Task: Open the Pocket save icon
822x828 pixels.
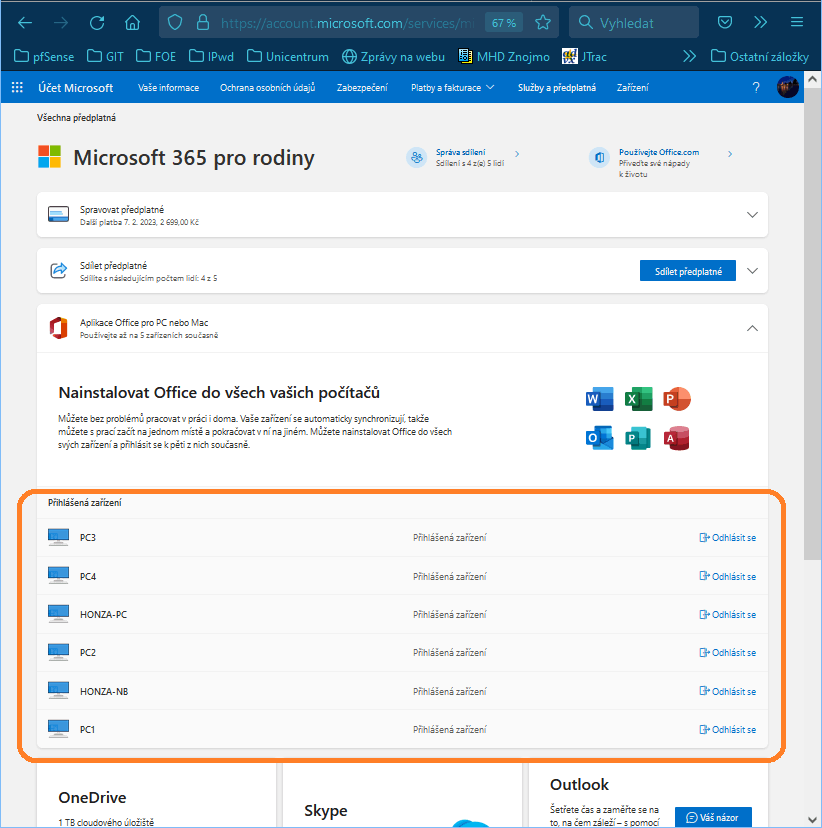Action: [725, 22]
